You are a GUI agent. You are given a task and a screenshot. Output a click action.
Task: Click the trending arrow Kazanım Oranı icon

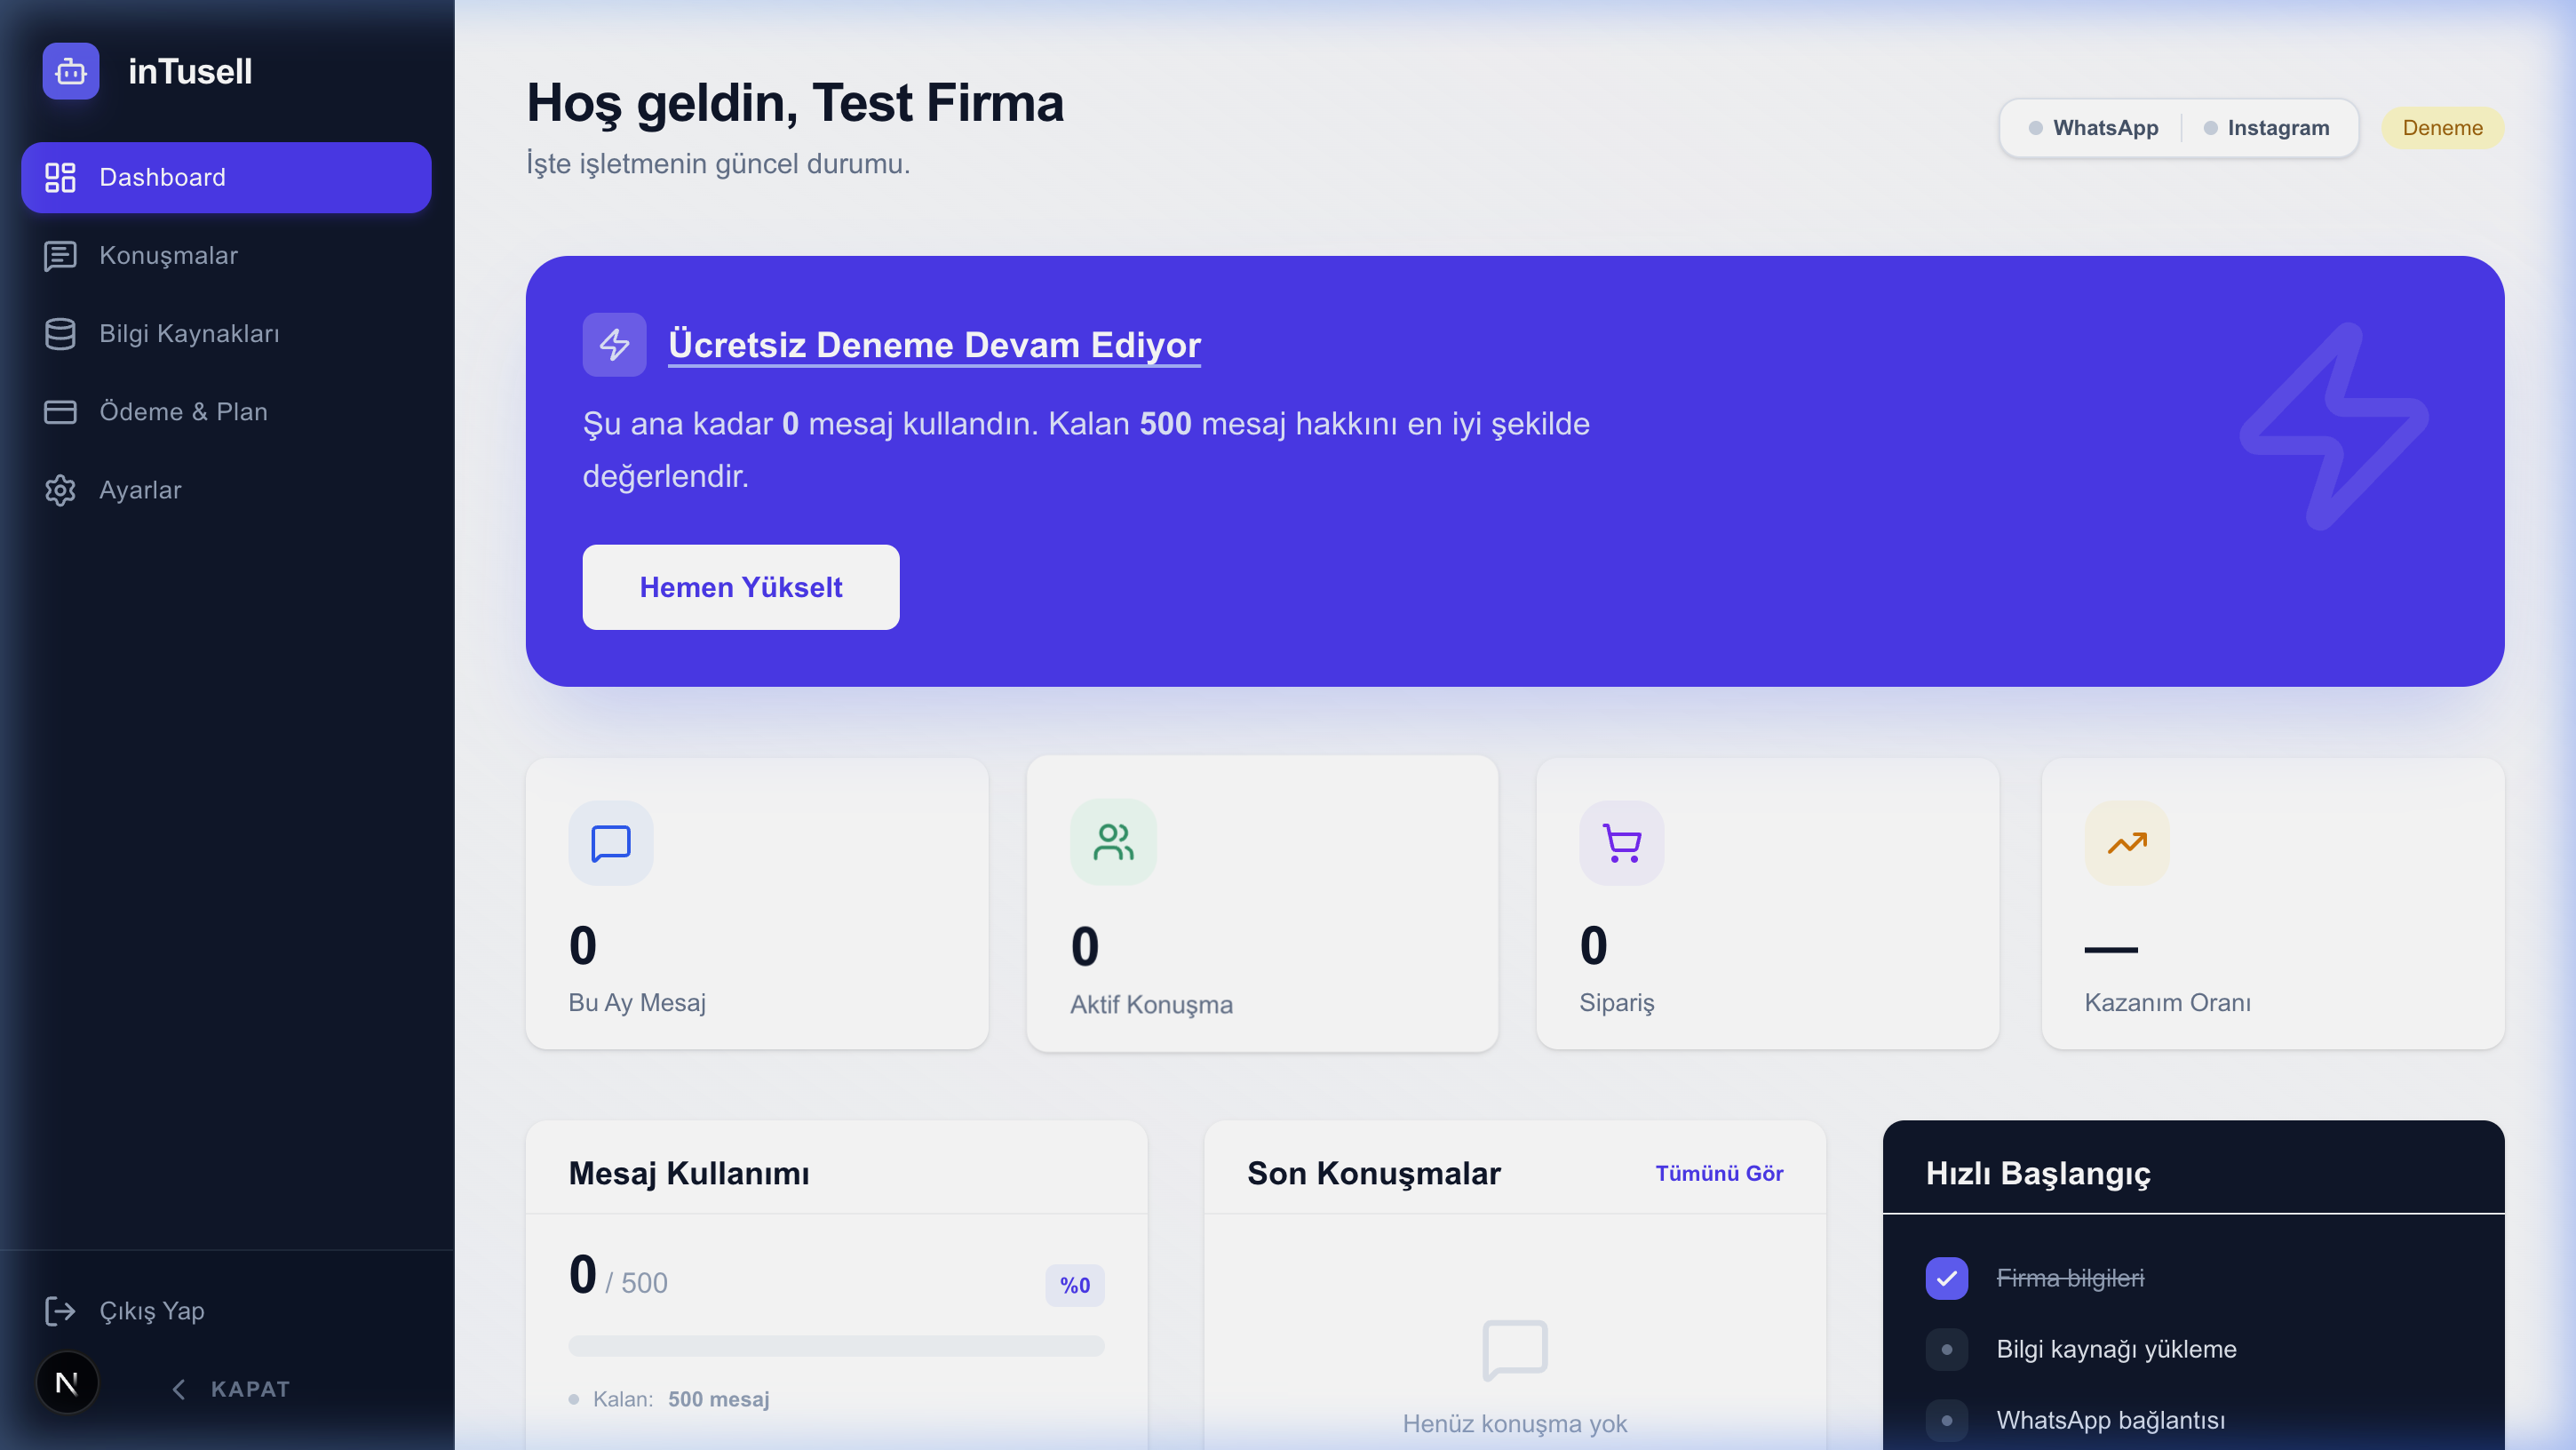pos(2126,843)
